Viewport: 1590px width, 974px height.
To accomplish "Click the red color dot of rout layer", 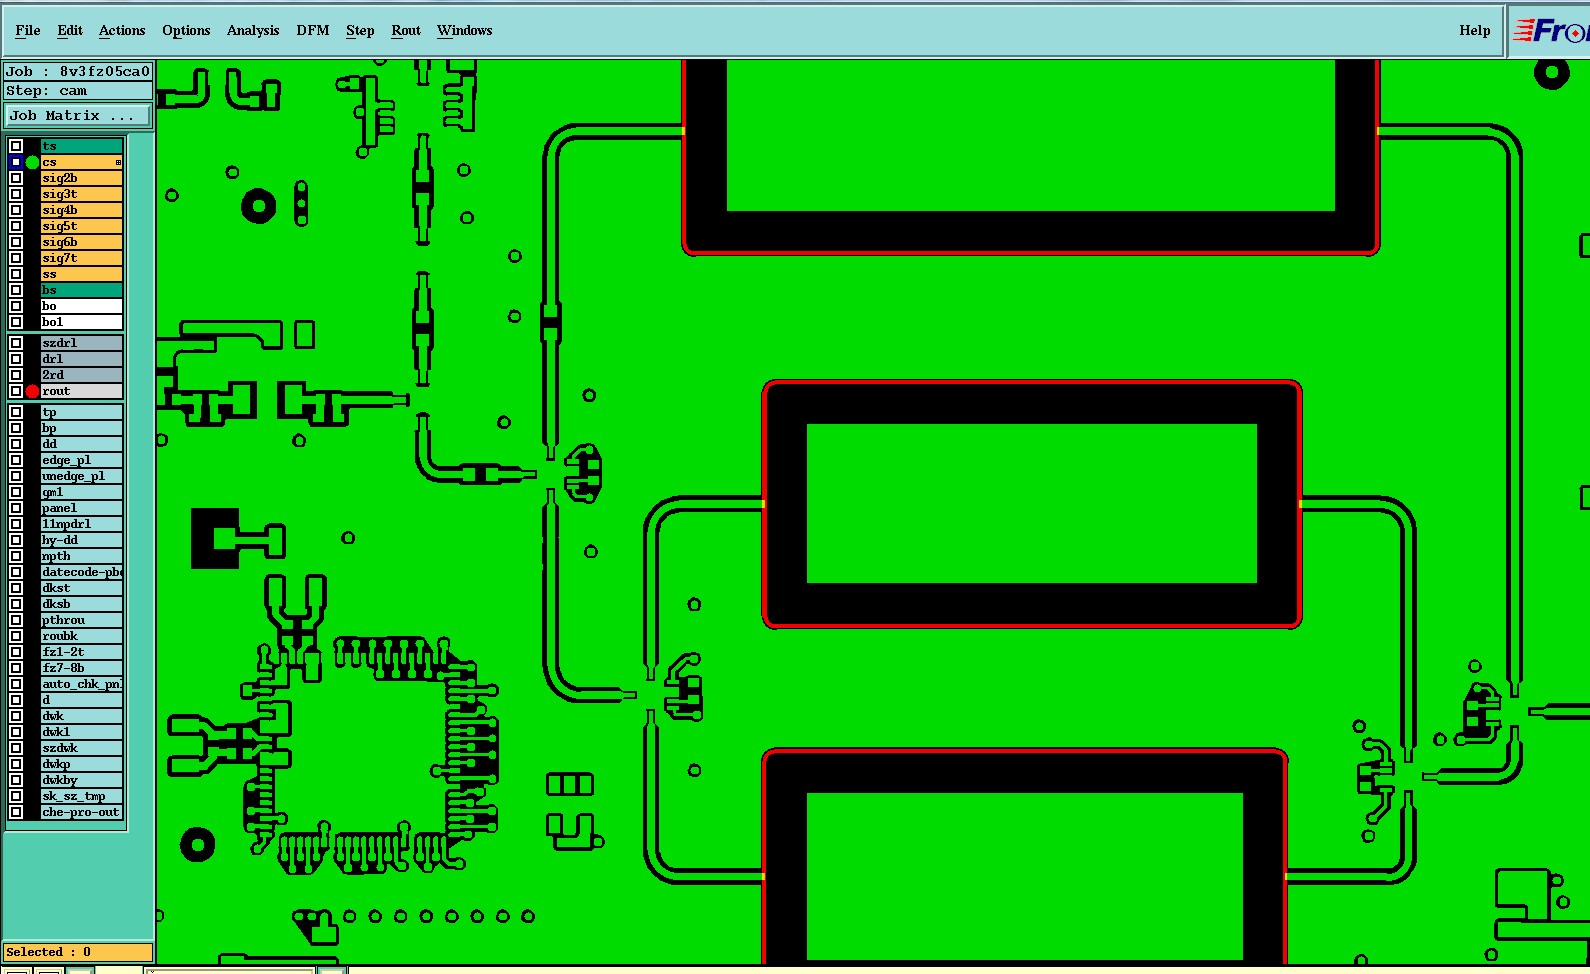I will point(32,391).
